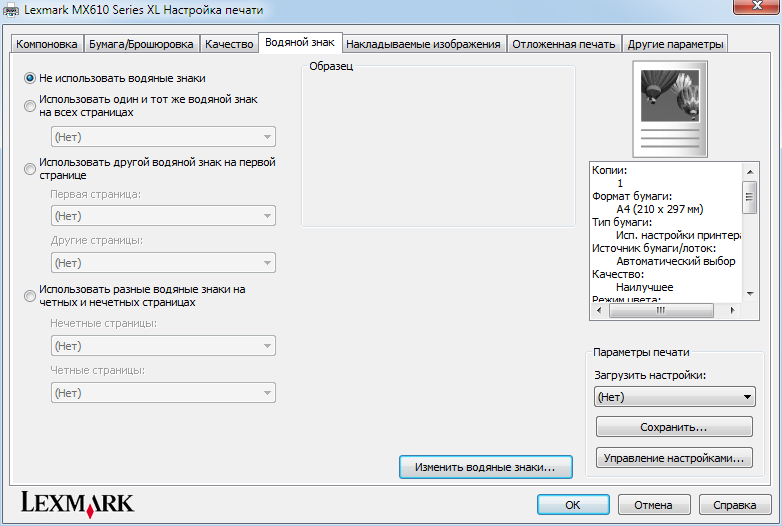Click 'Тип бумаги:' summary line

(x=622, y=222)
